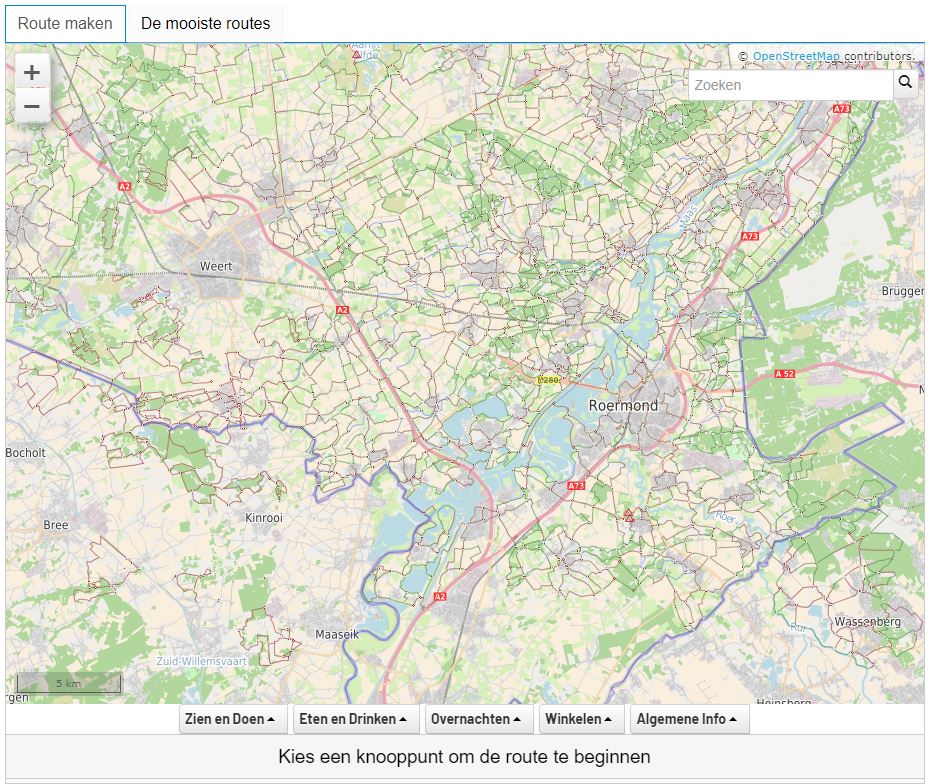The image size is (932, 784).
Task: Collapse the "Zien en Doen" category panel
Action: (x=231, y=718)
